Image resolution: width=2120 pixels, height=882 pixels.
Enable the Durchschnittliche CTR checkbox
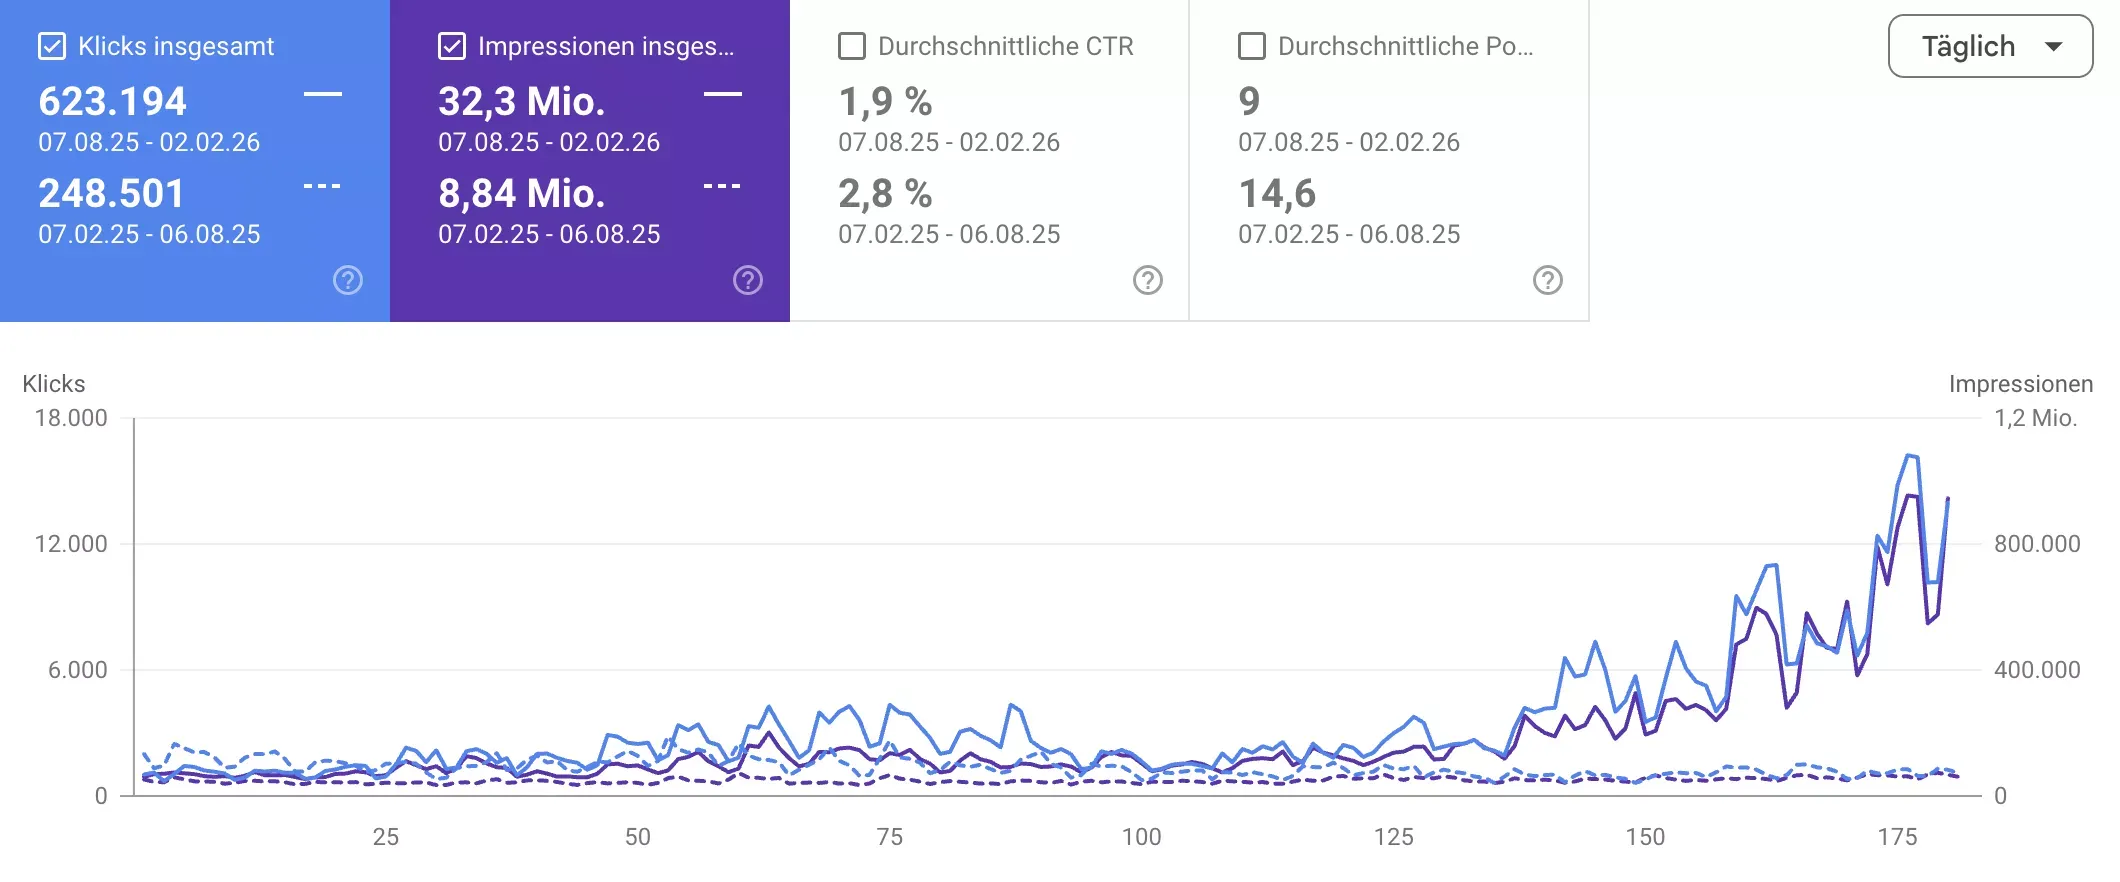pos(851,45)
